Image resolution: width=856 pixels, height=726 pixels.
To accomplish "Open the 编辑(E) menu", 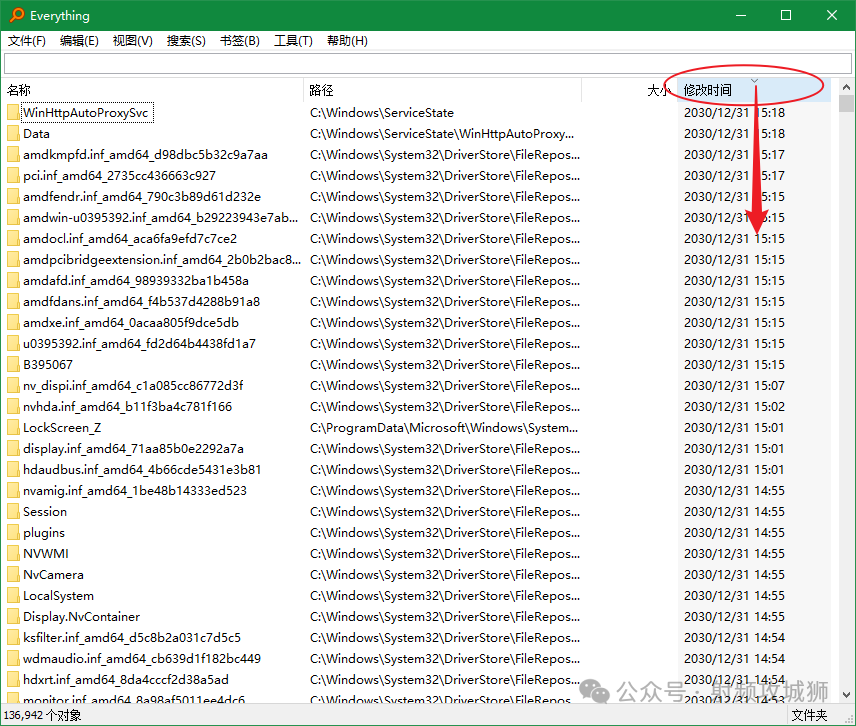I will (x=79, y=41).
